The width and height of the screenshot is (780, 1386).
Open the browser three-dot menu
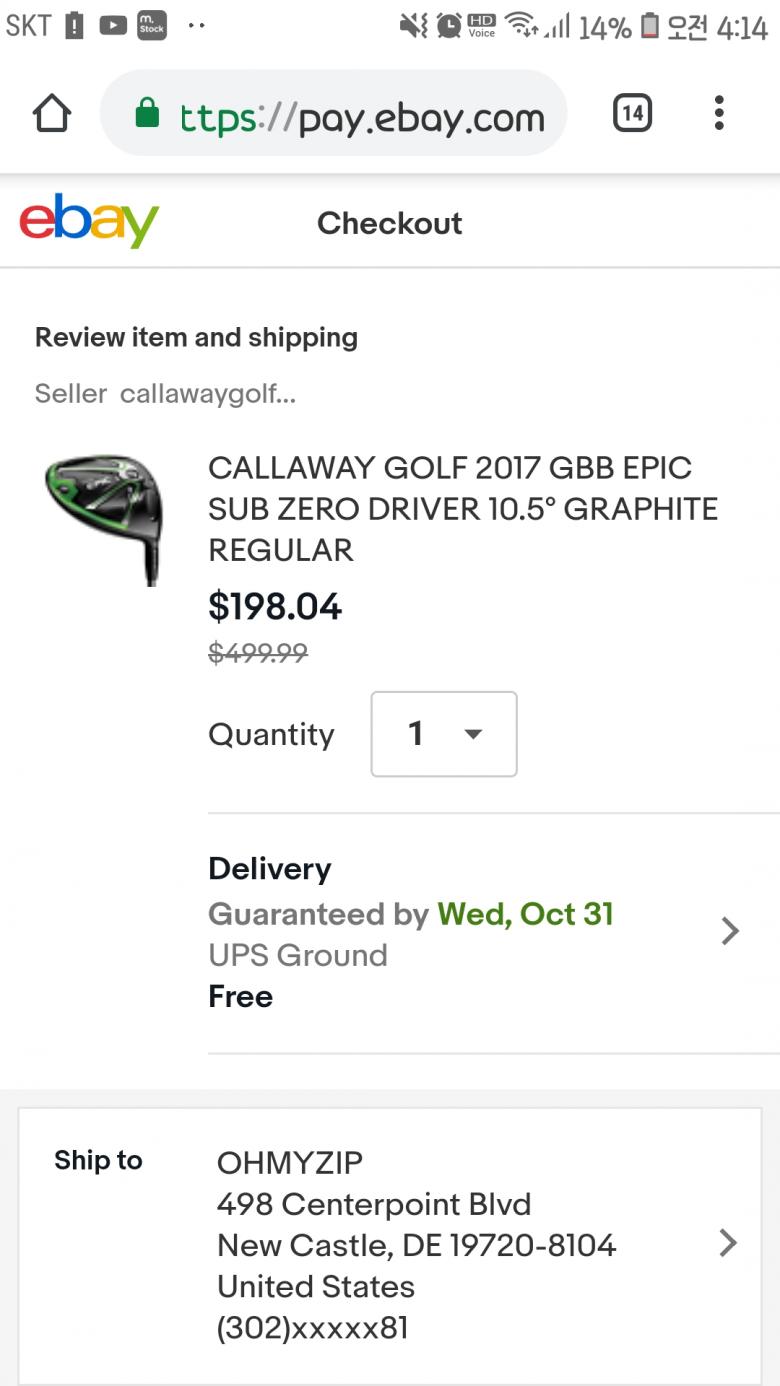718,113
